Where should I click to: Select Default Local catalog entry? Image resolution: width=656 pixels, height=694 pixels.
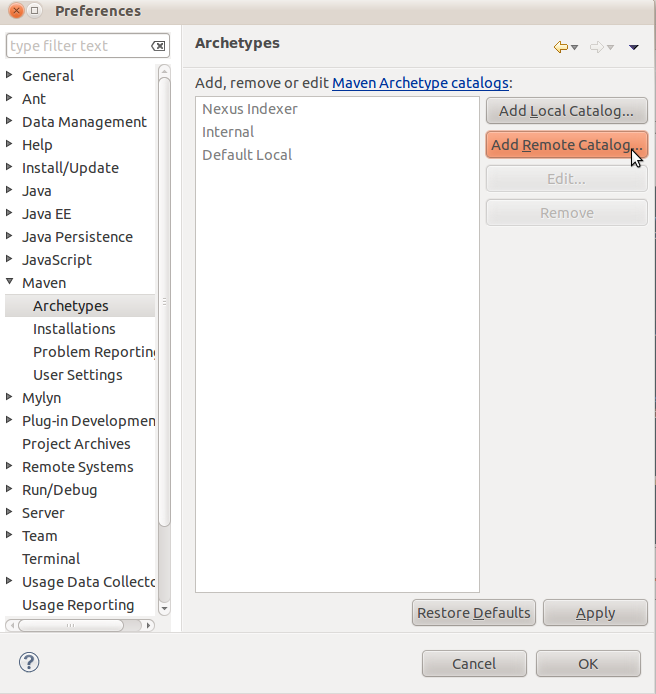(x=247, y=155)
